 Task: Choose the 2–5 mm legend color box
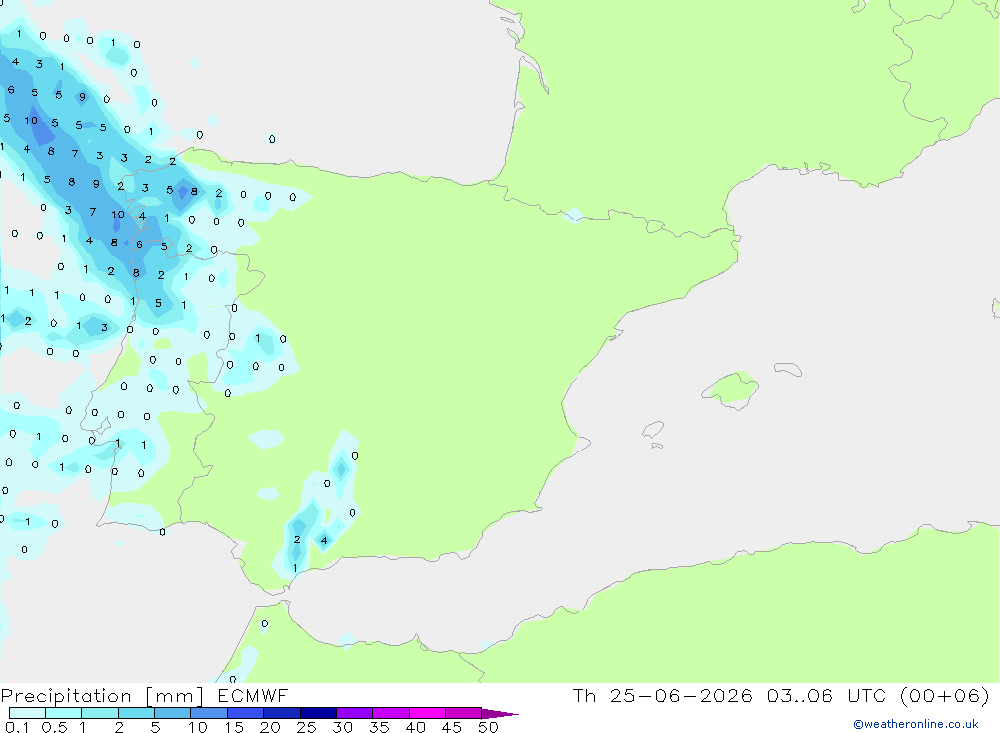coord(136,713)
